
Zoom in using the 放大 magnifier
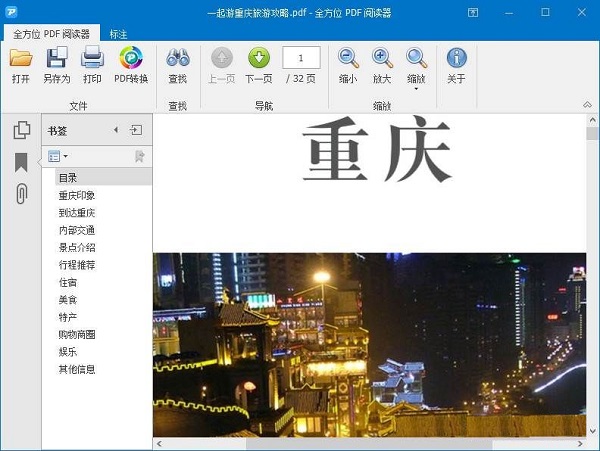click(x=382, y=58)
